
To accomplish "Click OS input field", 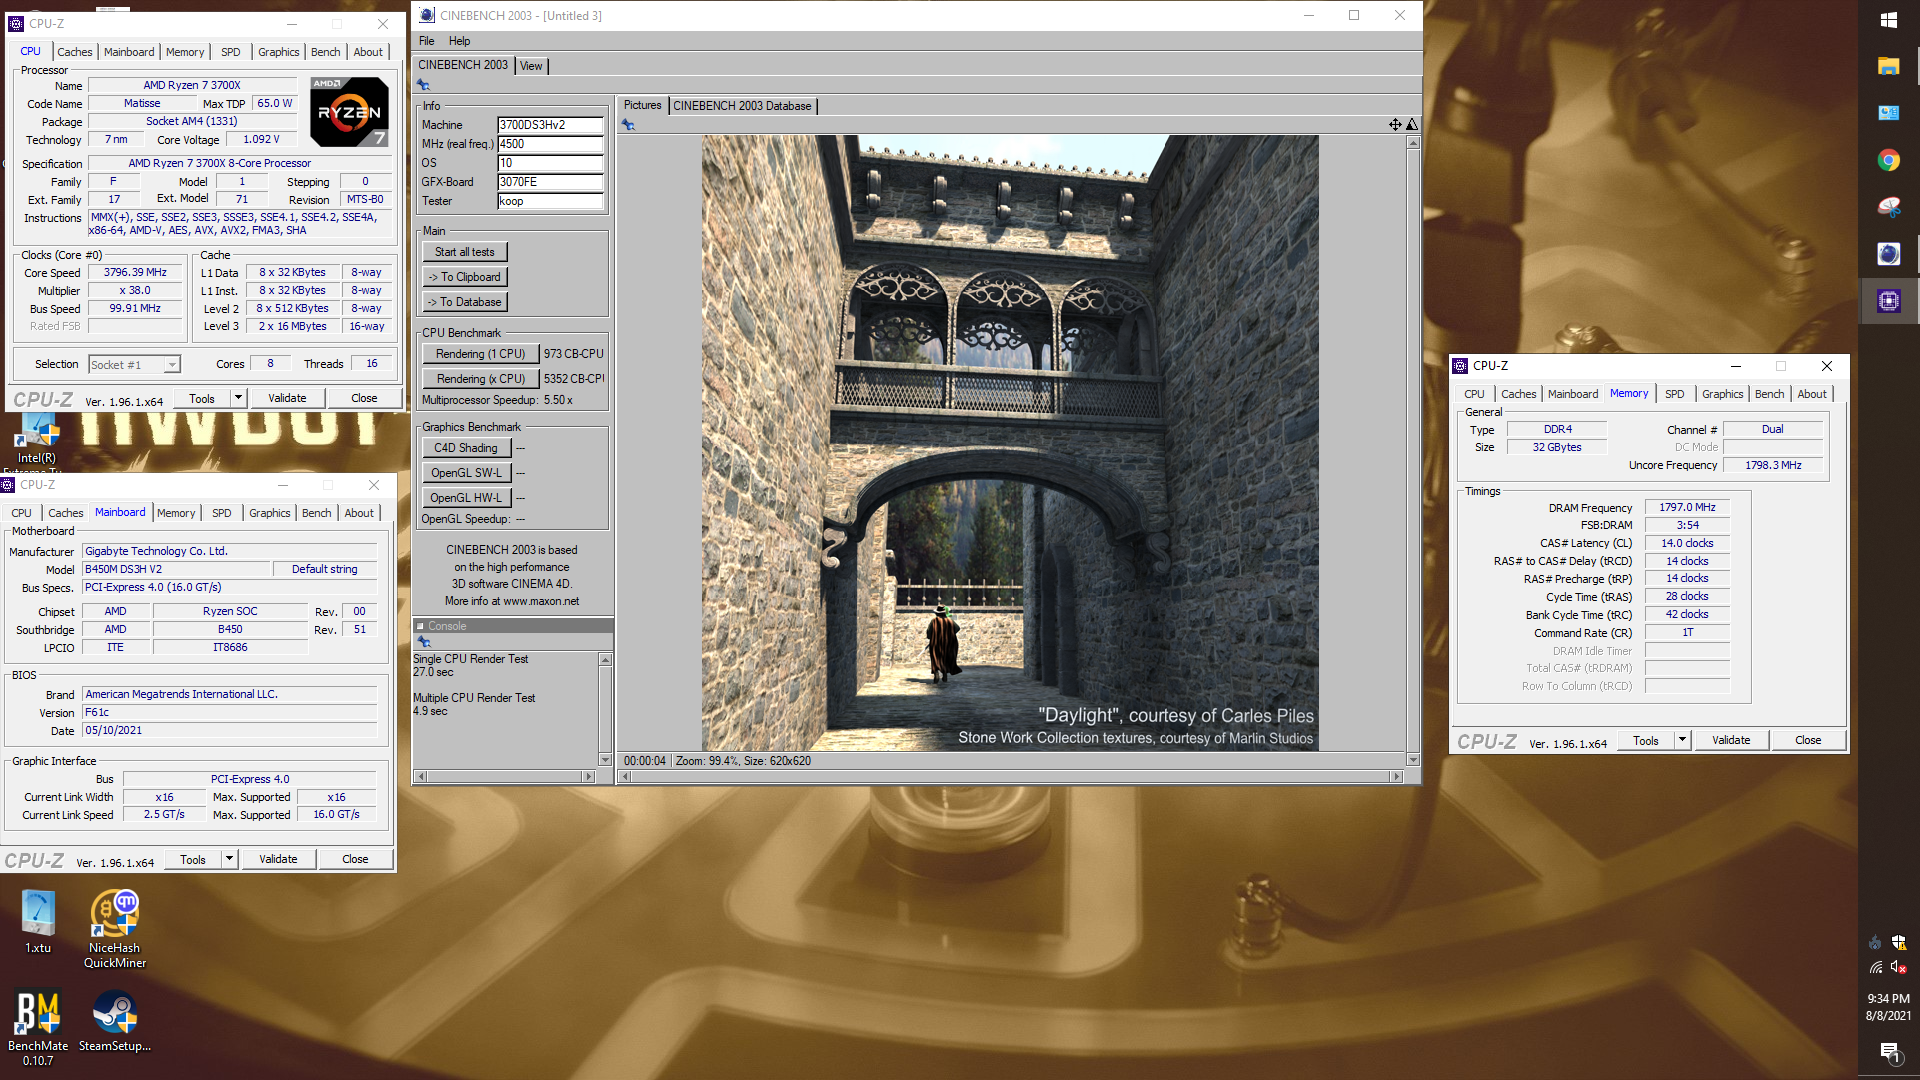I will pos(550,163).
